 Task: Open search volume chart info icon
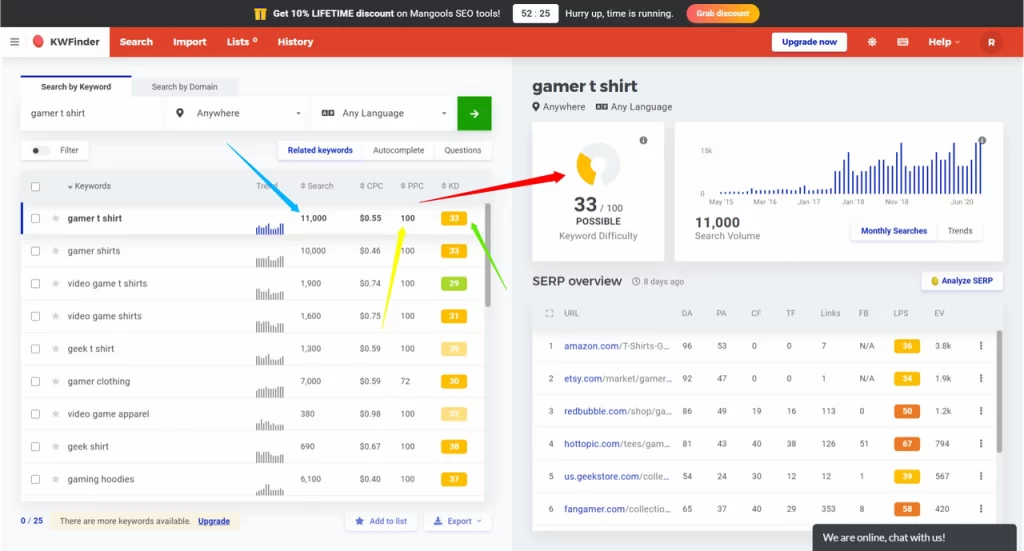pos(982,140)
